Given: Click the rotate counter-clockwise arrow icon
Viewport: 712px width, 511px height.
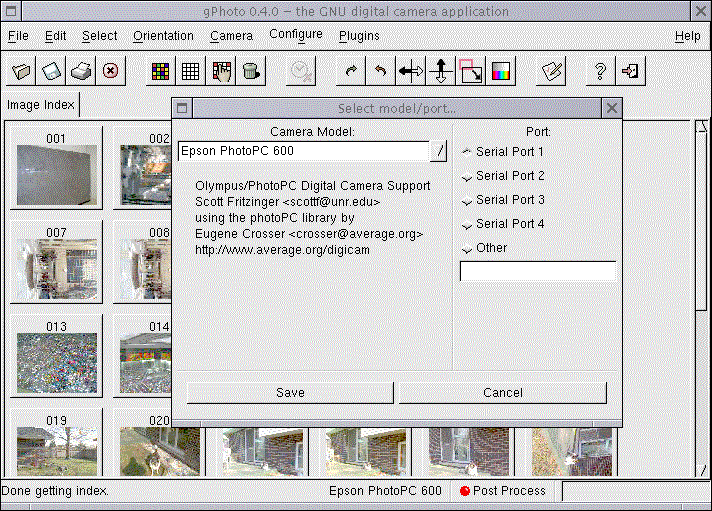Looking at the screenshot, I should click(x=381, y=71).
